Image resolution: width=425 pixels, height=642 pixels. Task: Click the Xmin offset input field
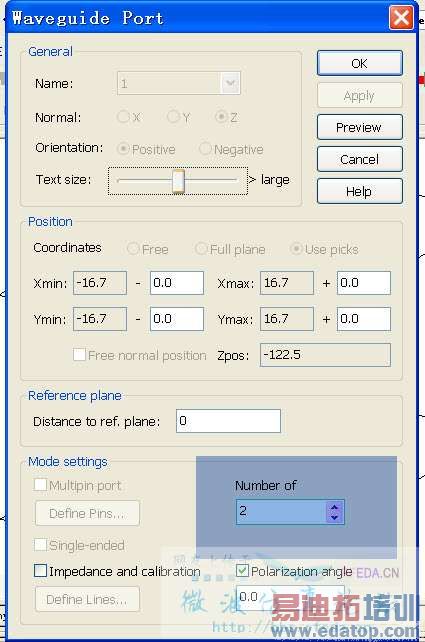(177, 283)
